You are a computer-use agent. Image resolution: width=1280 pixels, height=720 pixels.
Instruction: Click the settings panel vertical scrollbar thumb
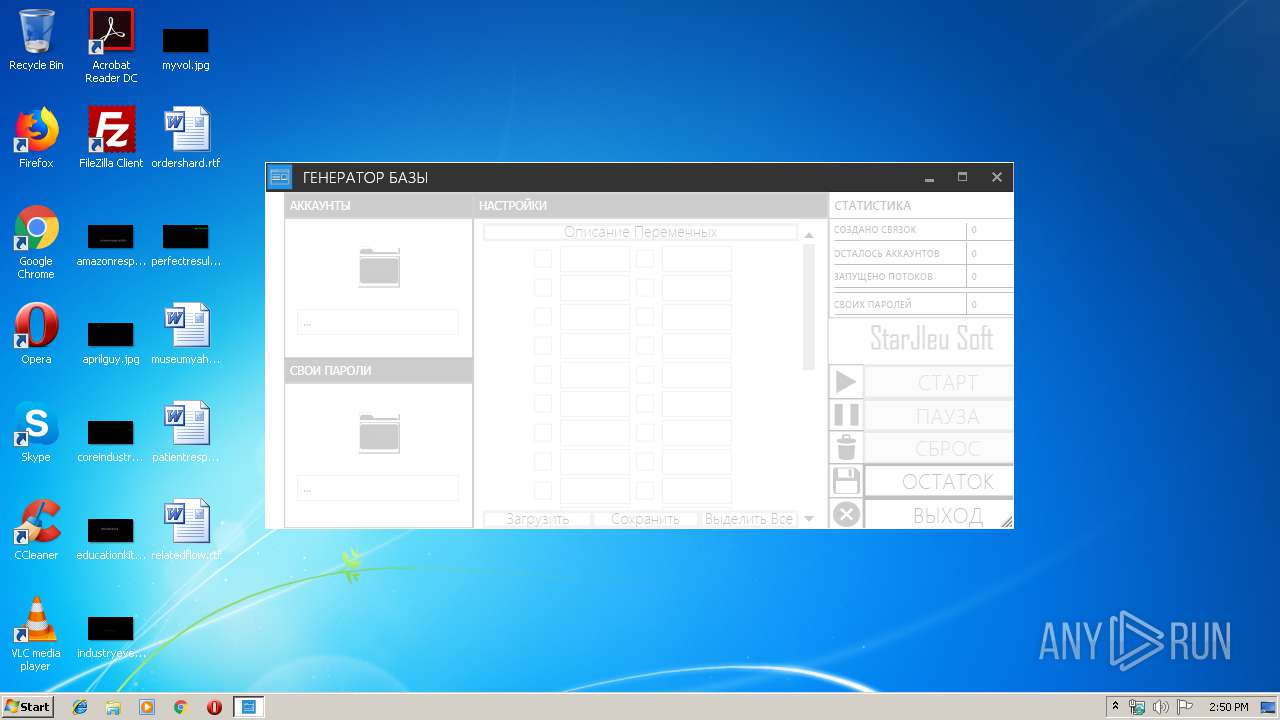coord(809,307)
